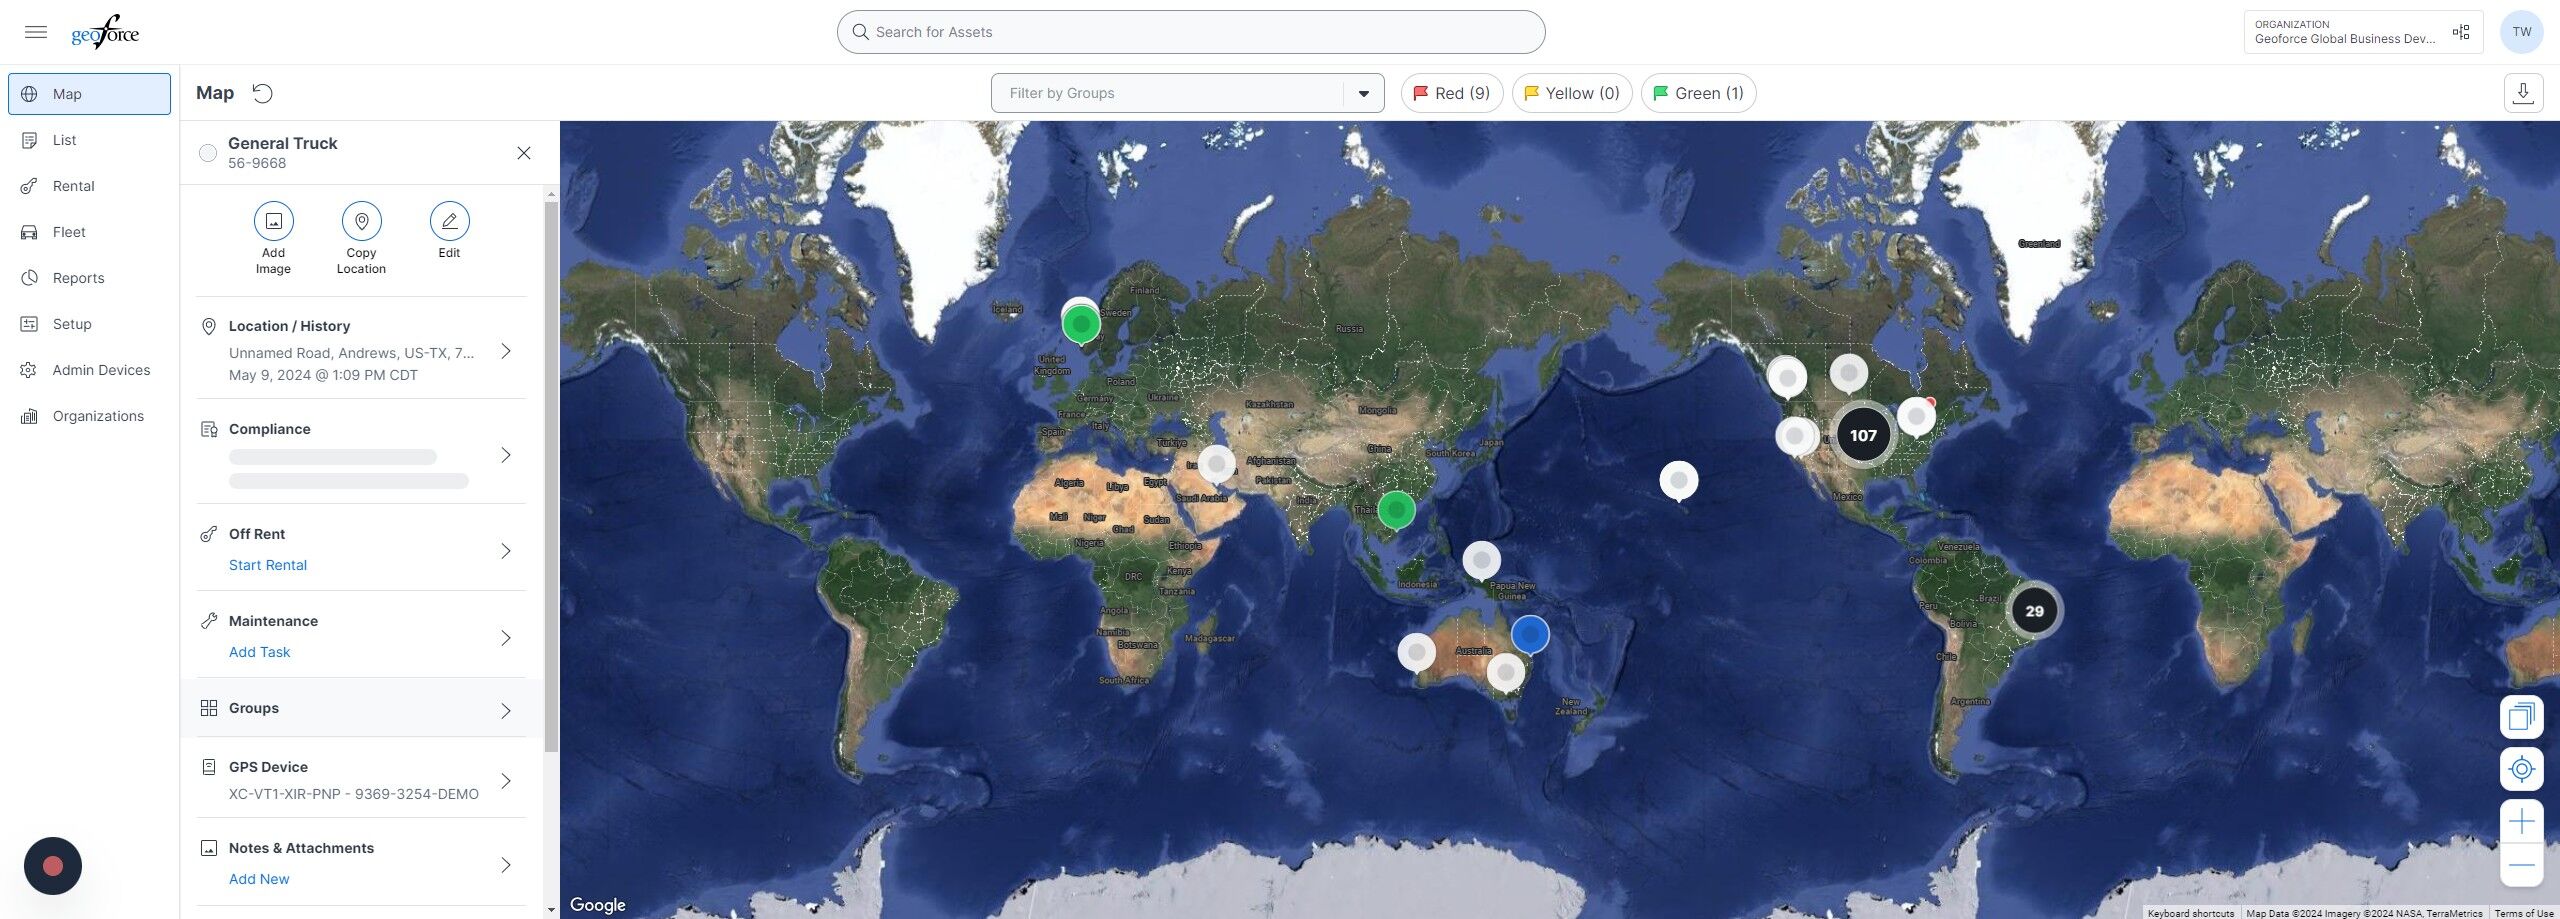Expand Maintenance section chevron

(x=506, y=638)
